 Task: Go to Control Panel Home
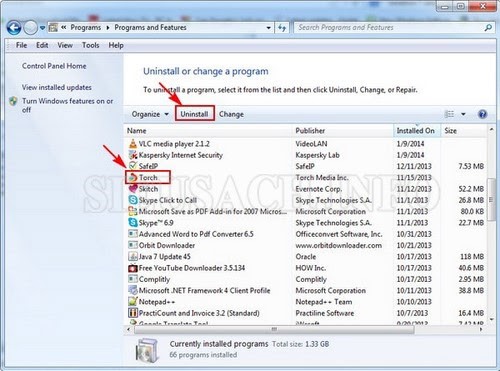coord(54,66)
